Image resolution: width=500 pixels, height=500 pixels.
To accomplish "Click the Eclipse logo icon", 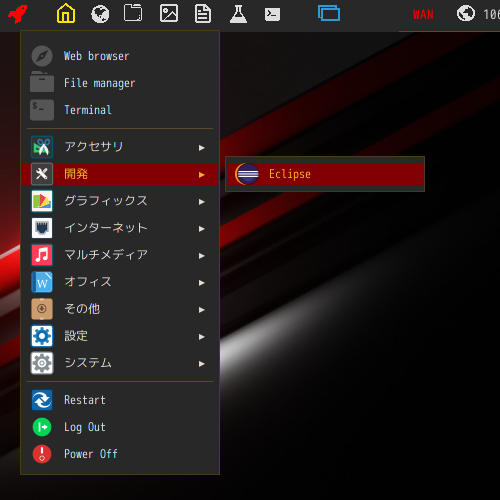I will pos(247,174).
